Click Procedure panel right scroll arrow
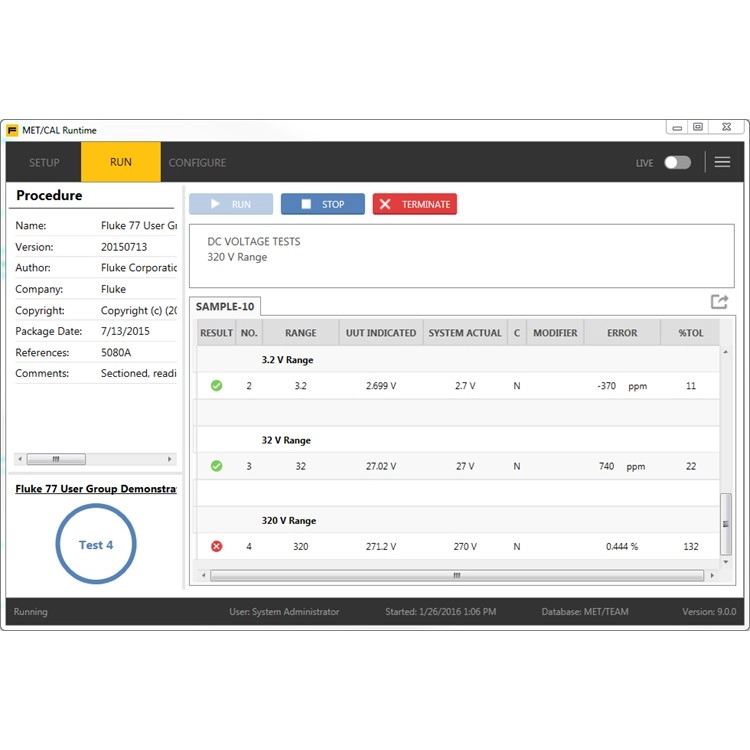 [x=169, y=459]
